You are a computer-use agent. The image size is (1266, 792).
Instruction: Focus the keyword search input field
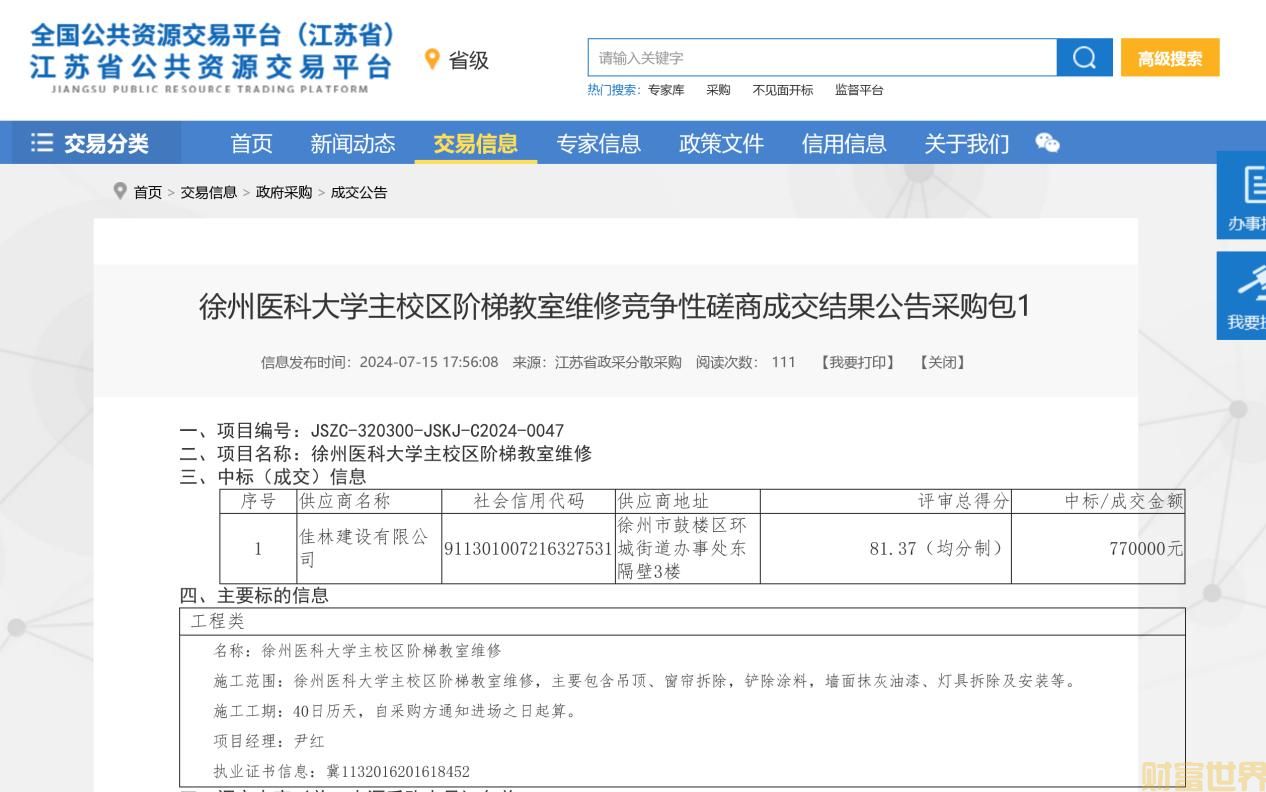[x=822, y=58]
